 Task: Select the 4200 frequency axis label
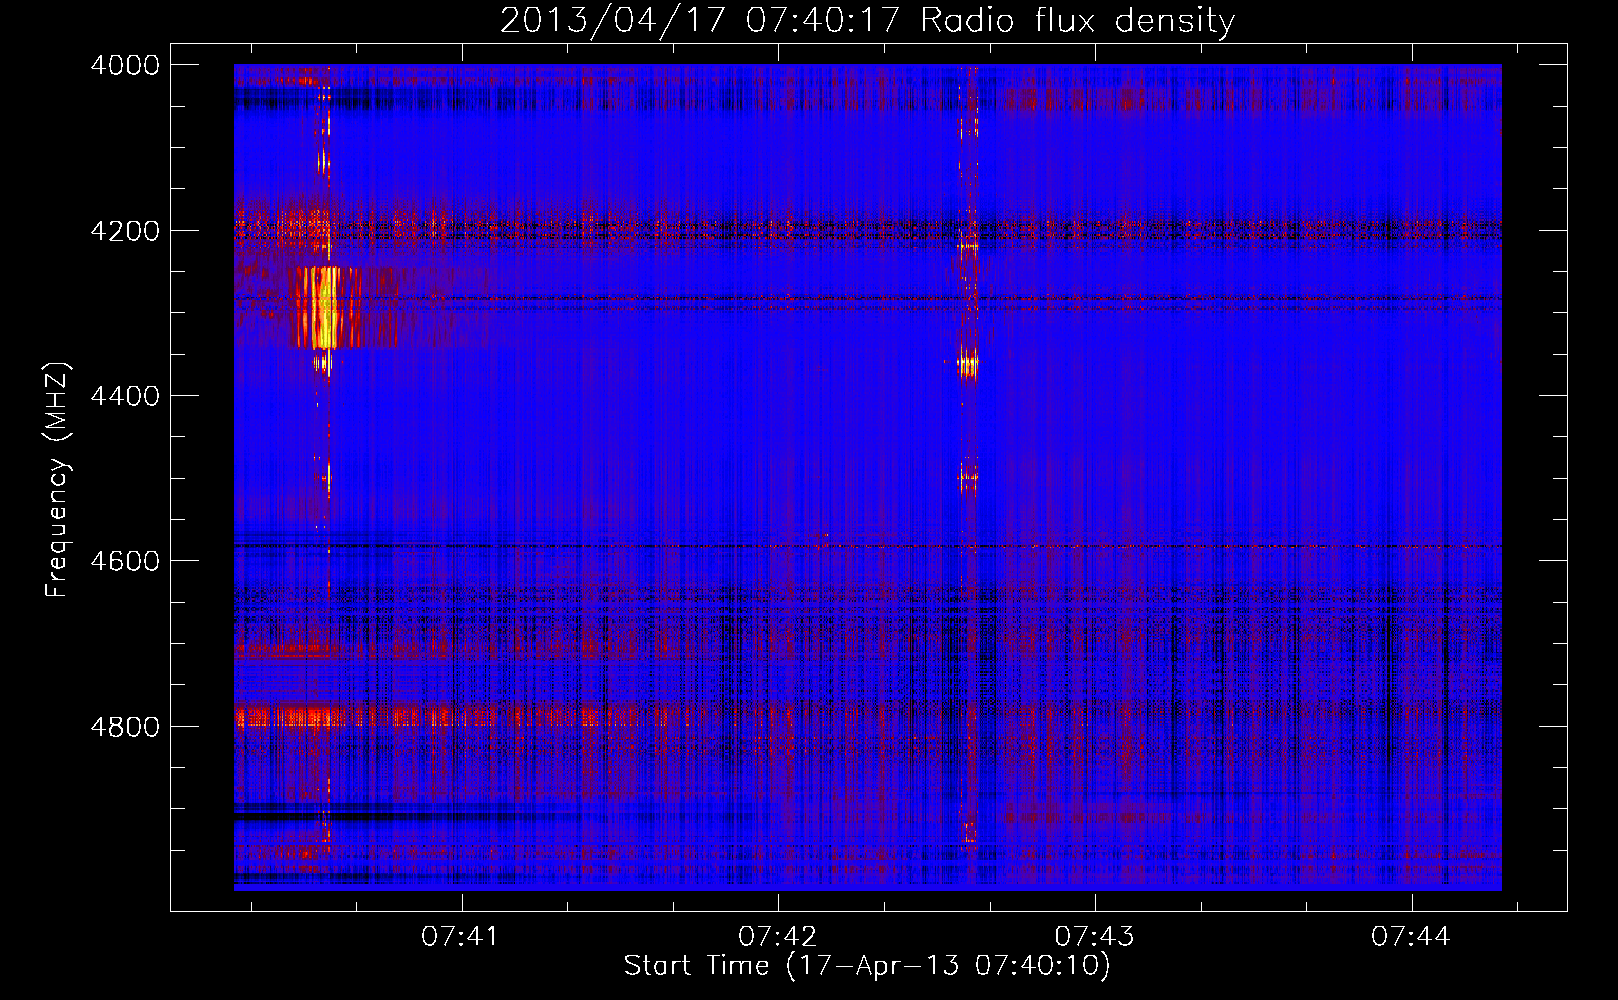tap(125, 230)
